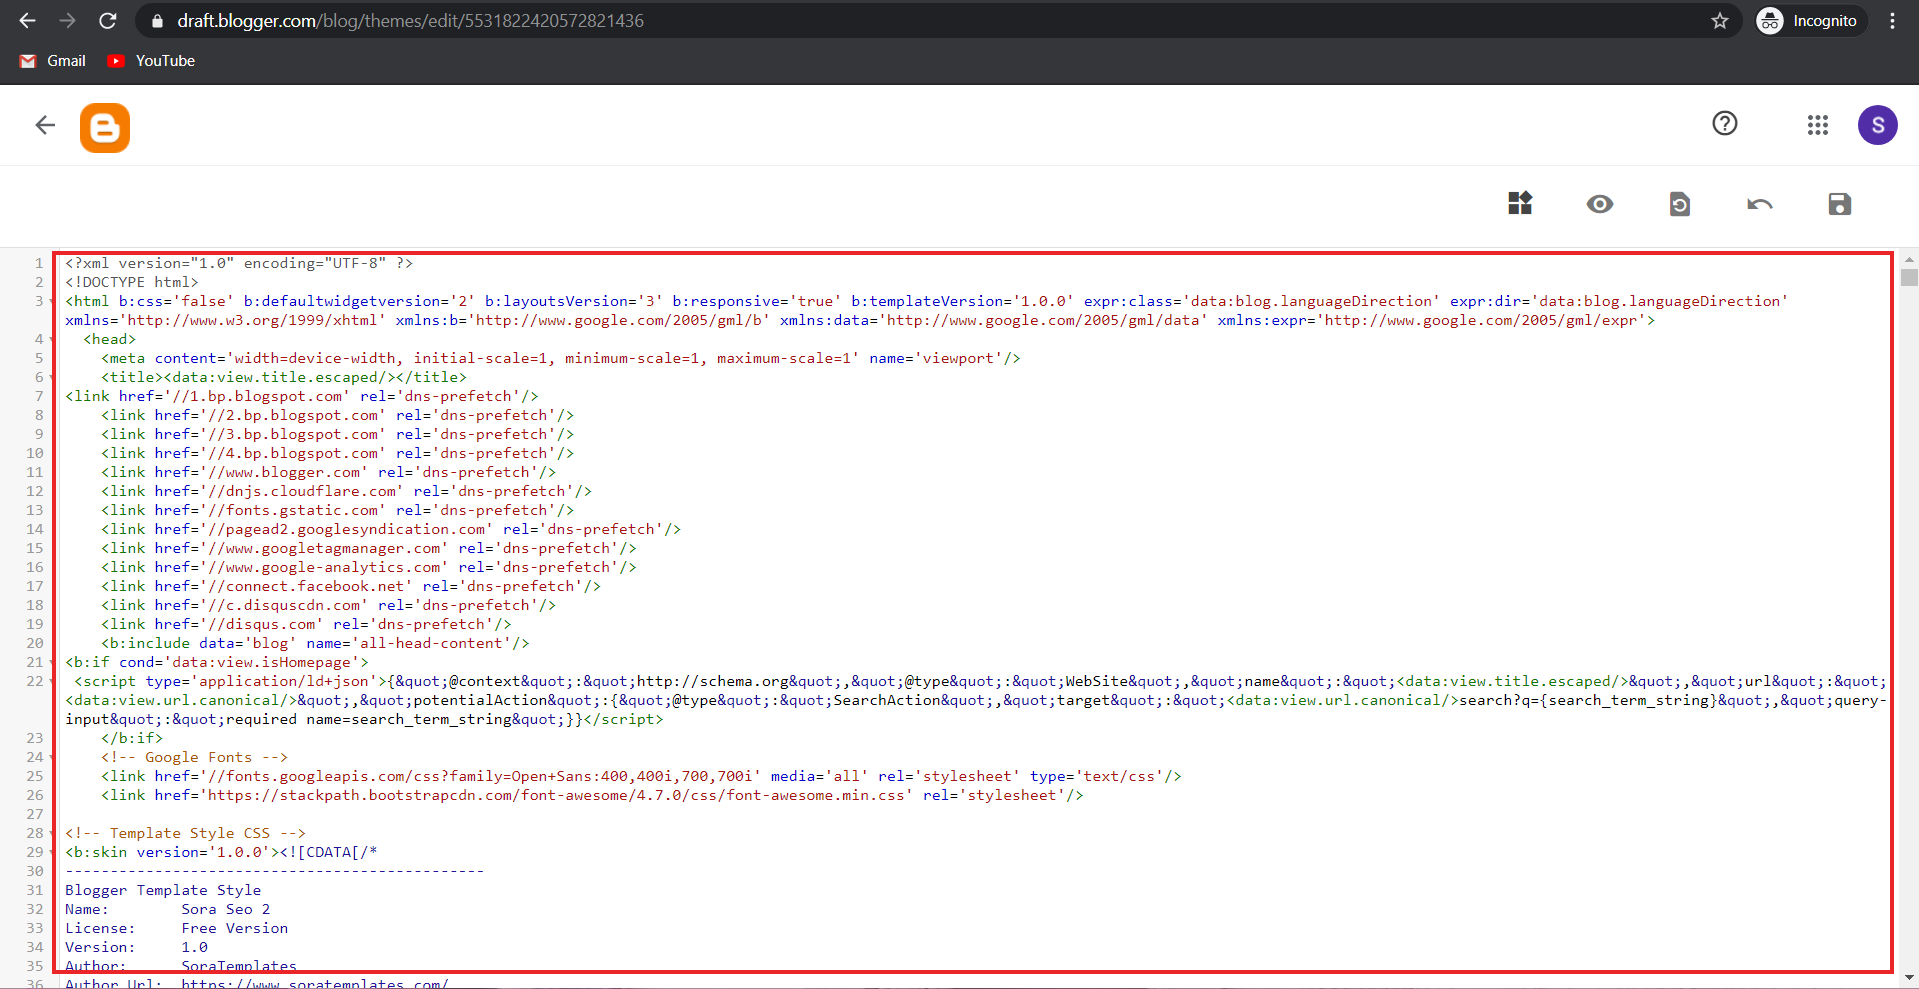Click the scrollbar down arrow

1909,977
